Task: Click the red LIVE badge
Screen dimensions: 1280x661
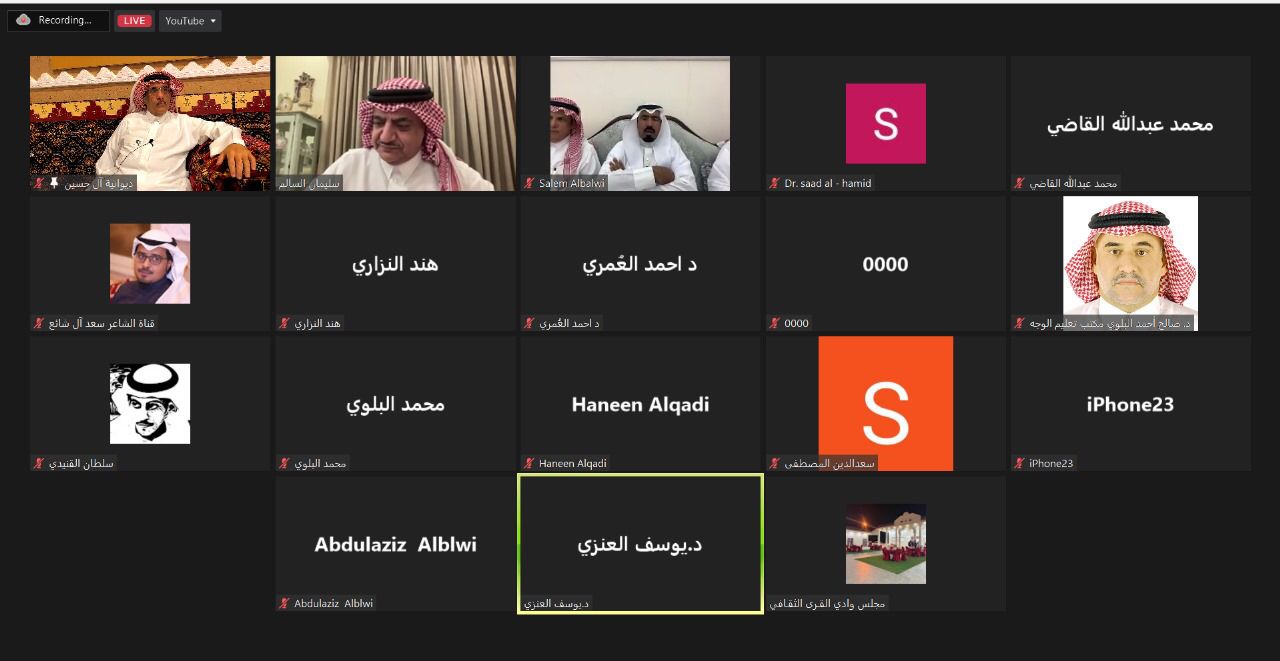Action: pos(134,21)
